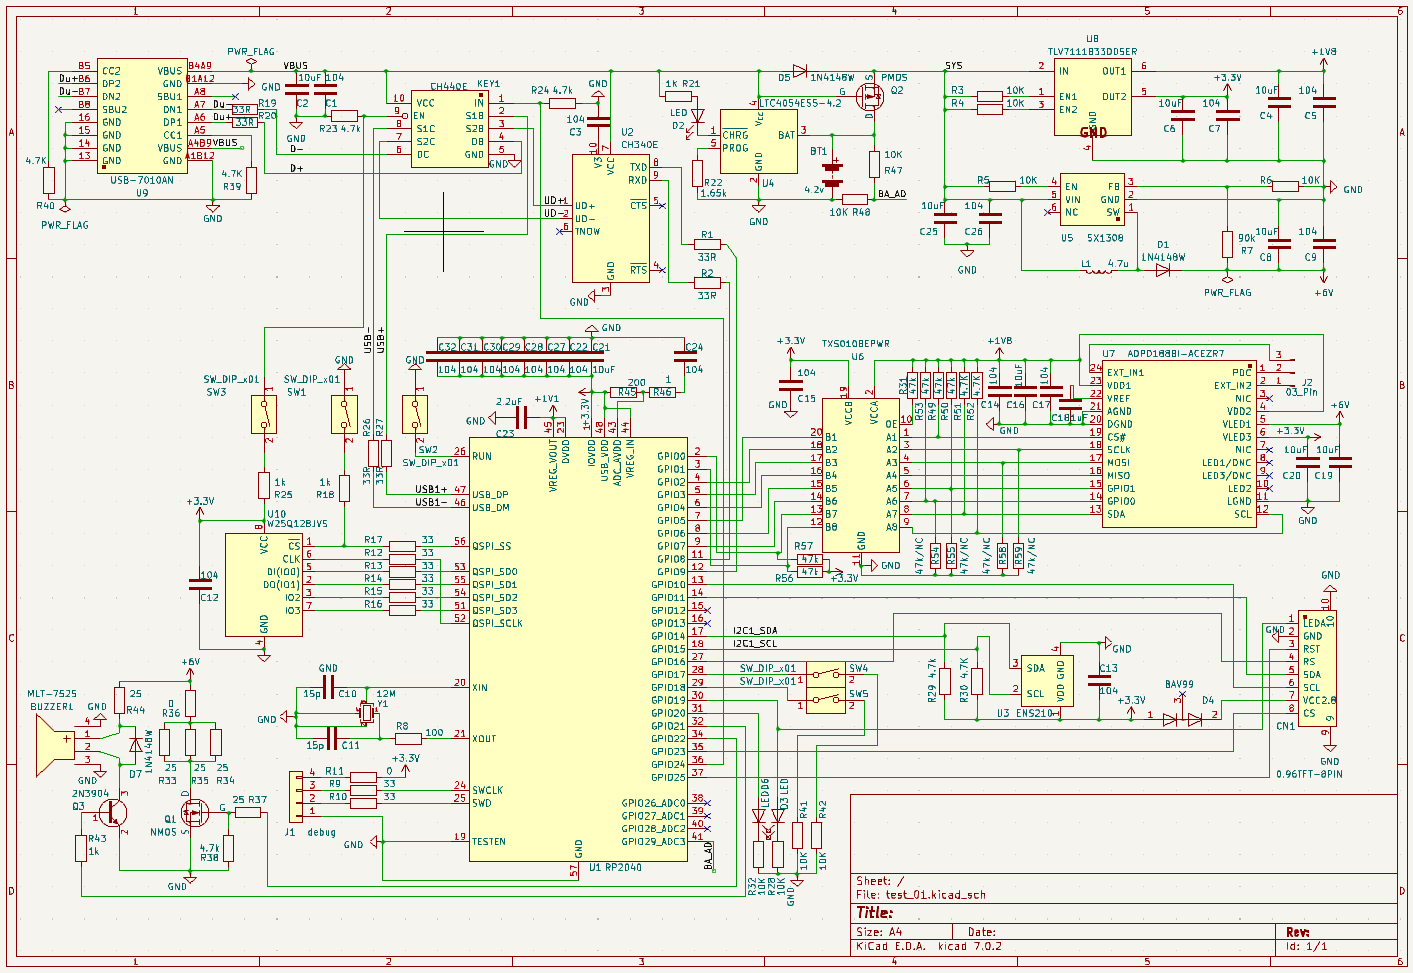1413x973 pixels.
Task: Click the SWCLK pin label
Action: point(488,790)
